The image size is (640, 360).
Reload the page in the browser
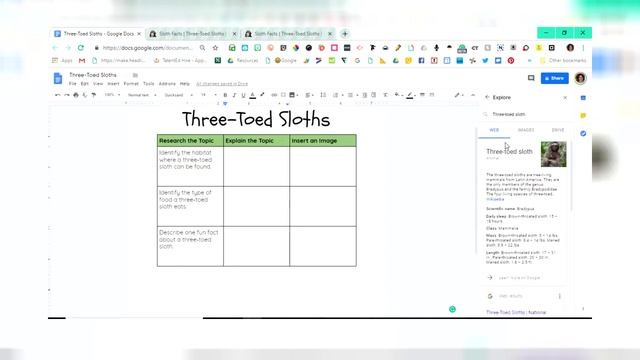[81, 48]
